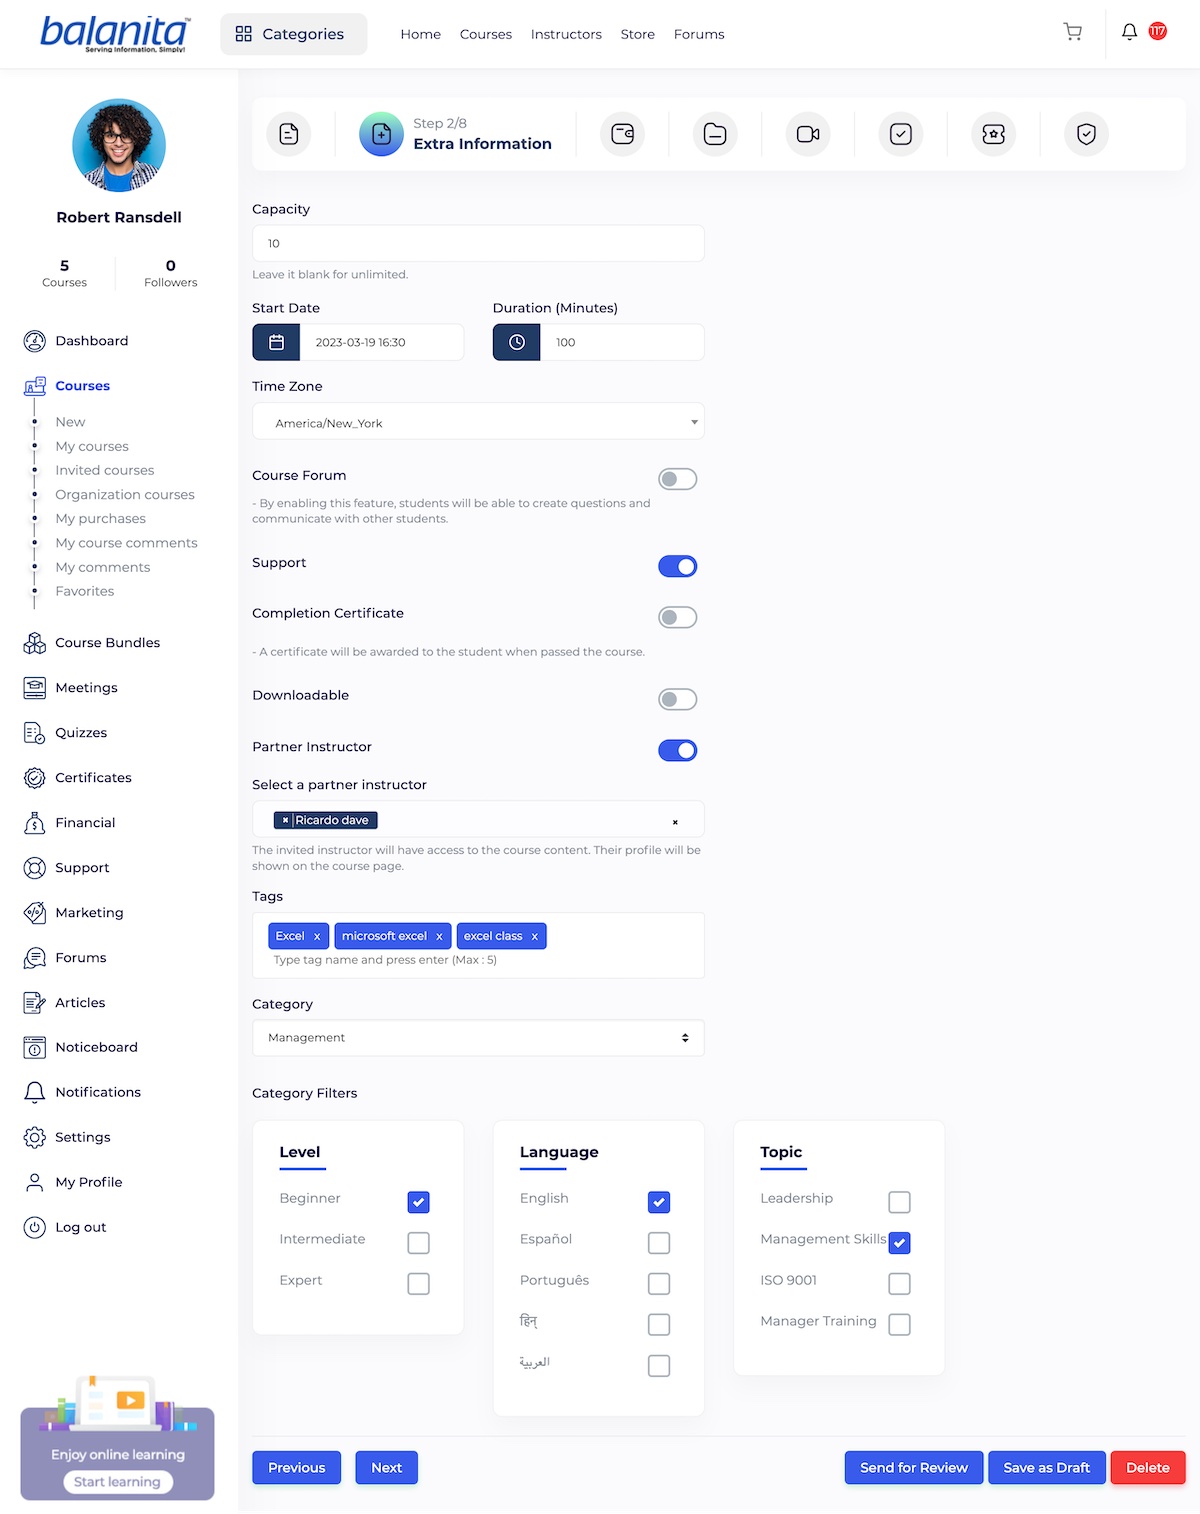The image size is (1200, 1514).
Task: Remove the 'microsoft excel' tag
Action: 439,937
